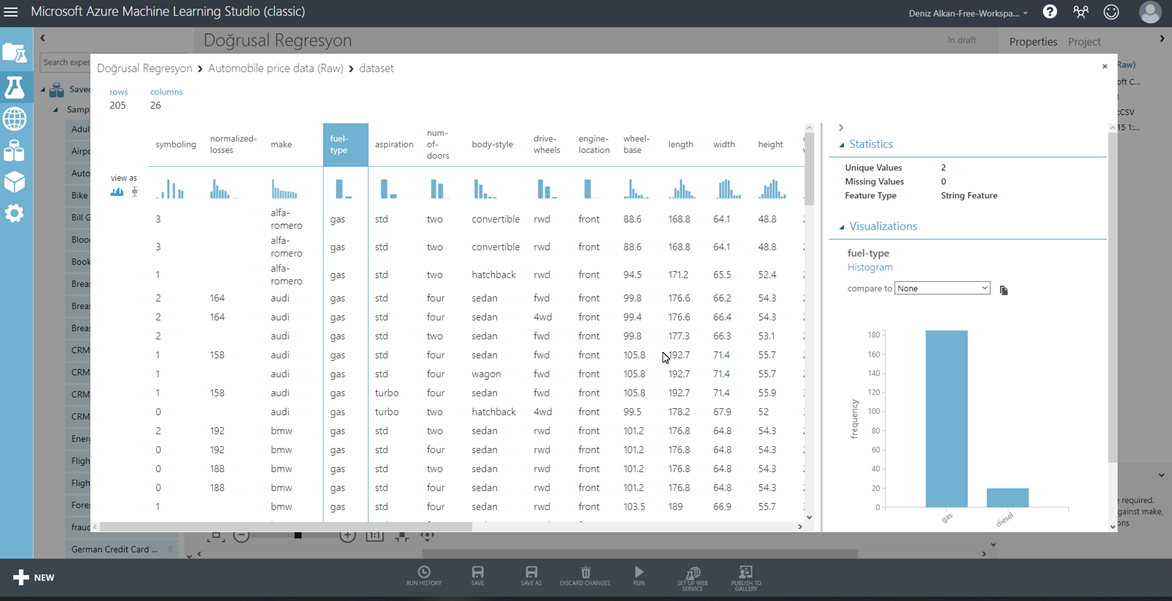Viewport: 1172px width, 601px height.
Task: Collapse the left module palette arrow
Action: [43, 37]
